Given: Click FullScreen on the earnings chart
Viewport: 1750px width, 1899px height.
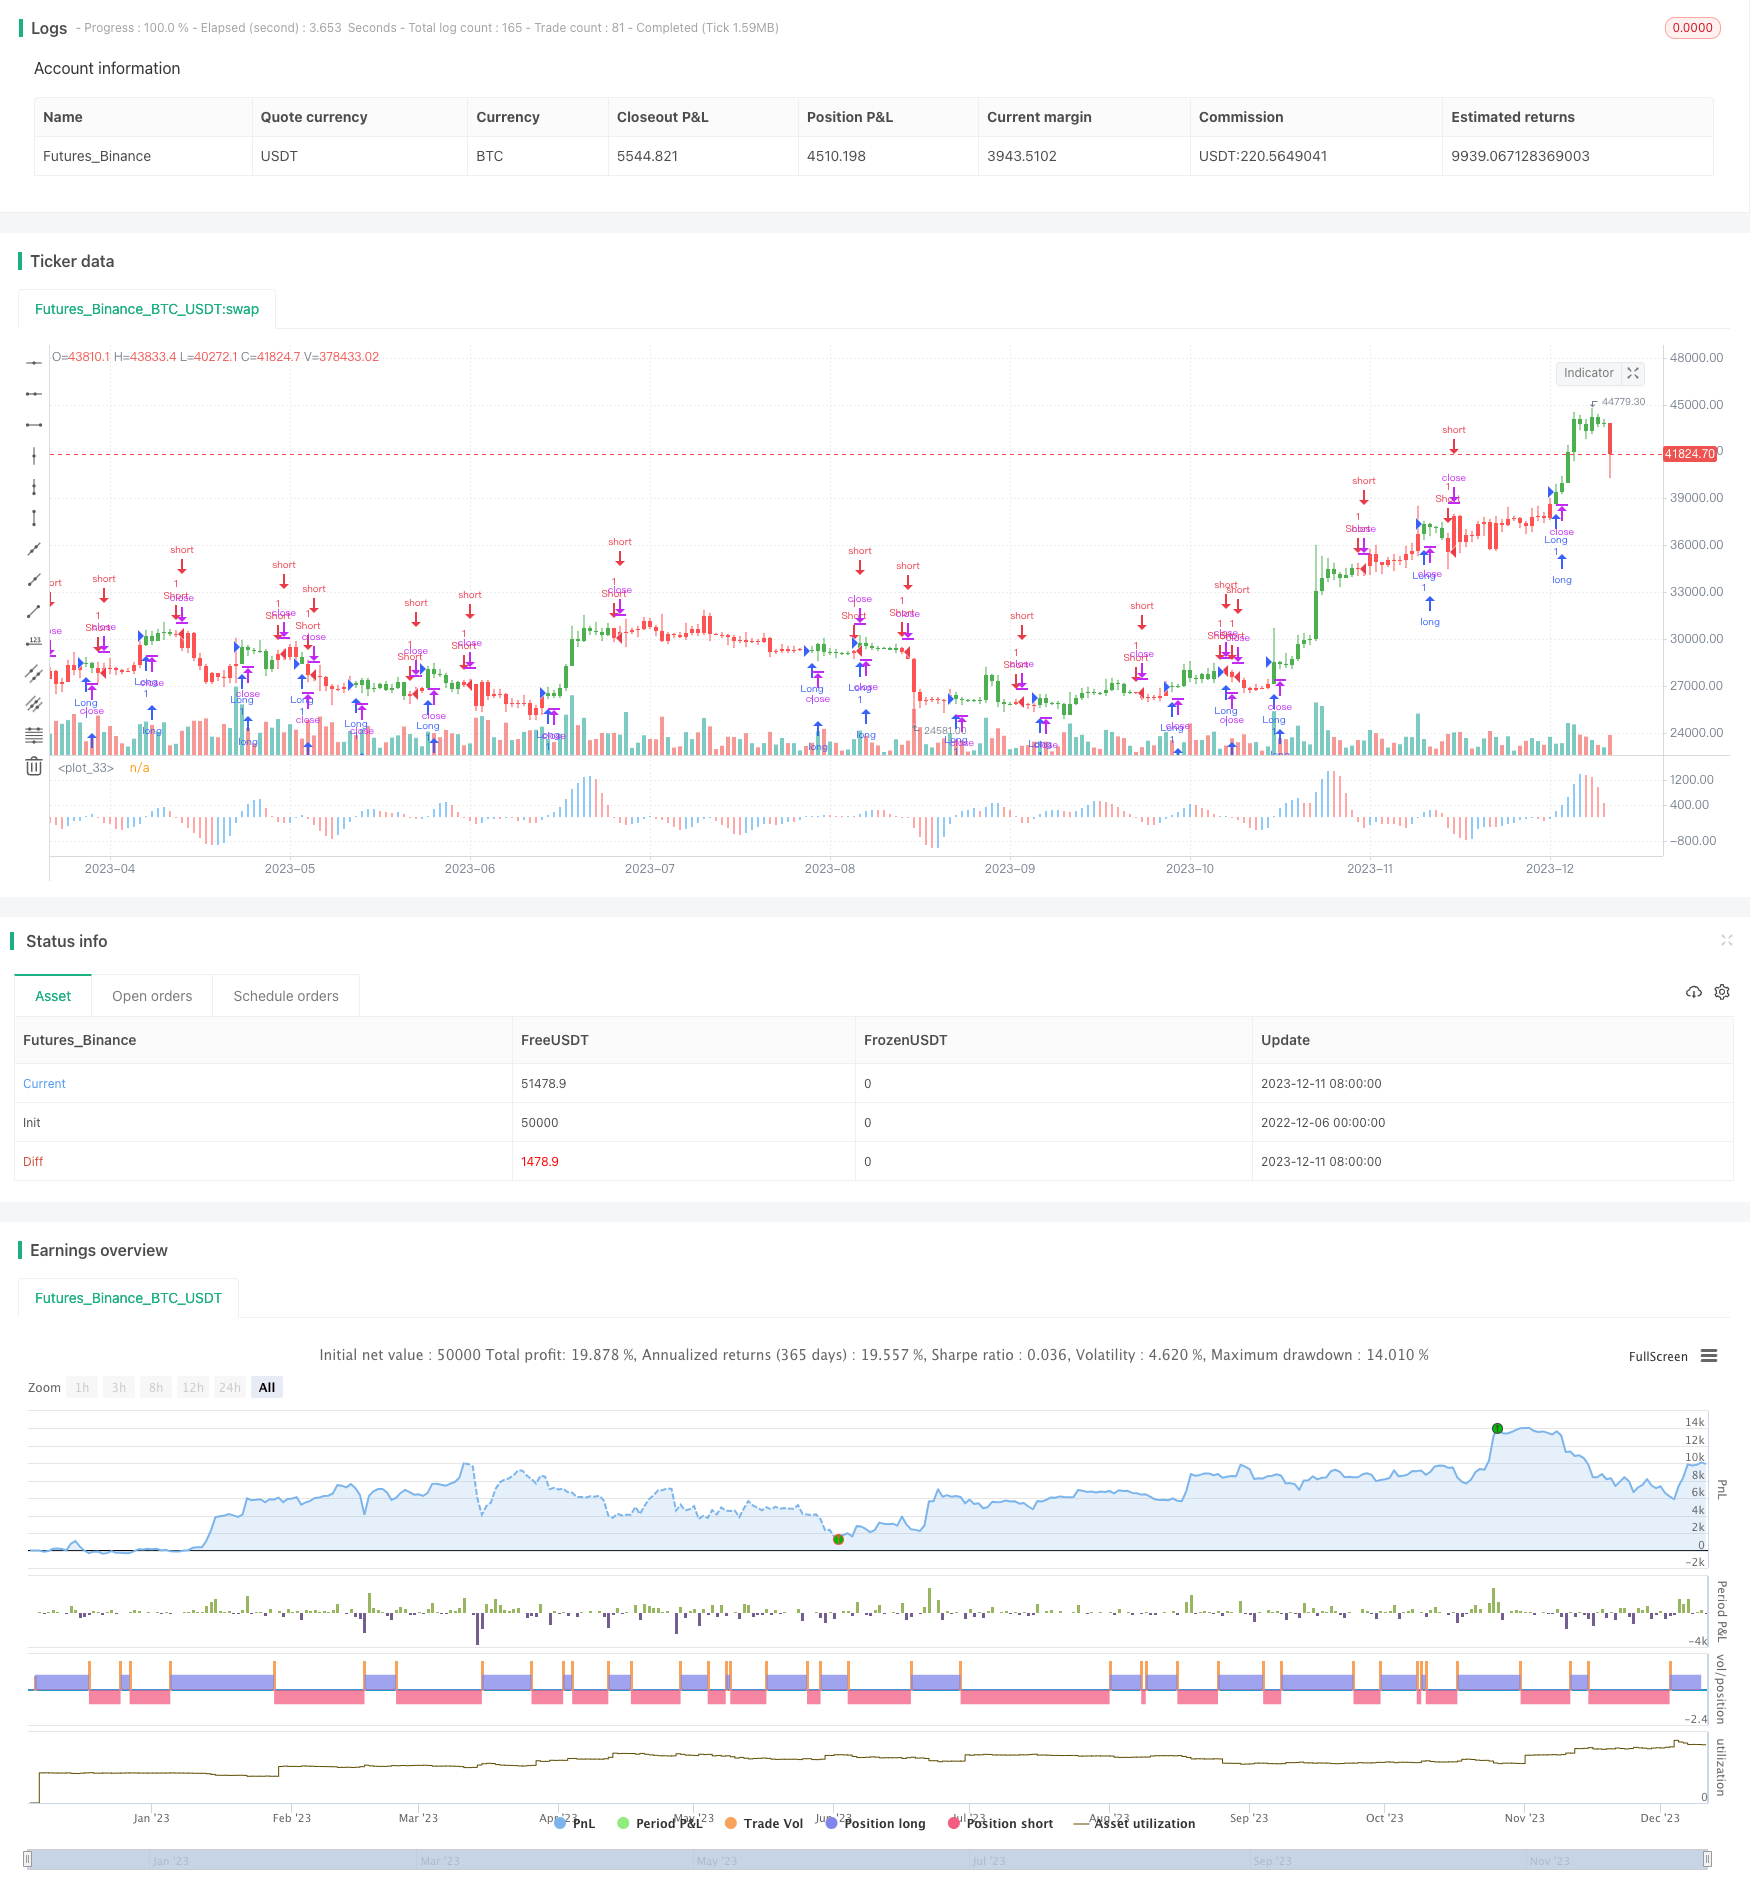Looking at the screenshot, I should coord(1658,1357).
